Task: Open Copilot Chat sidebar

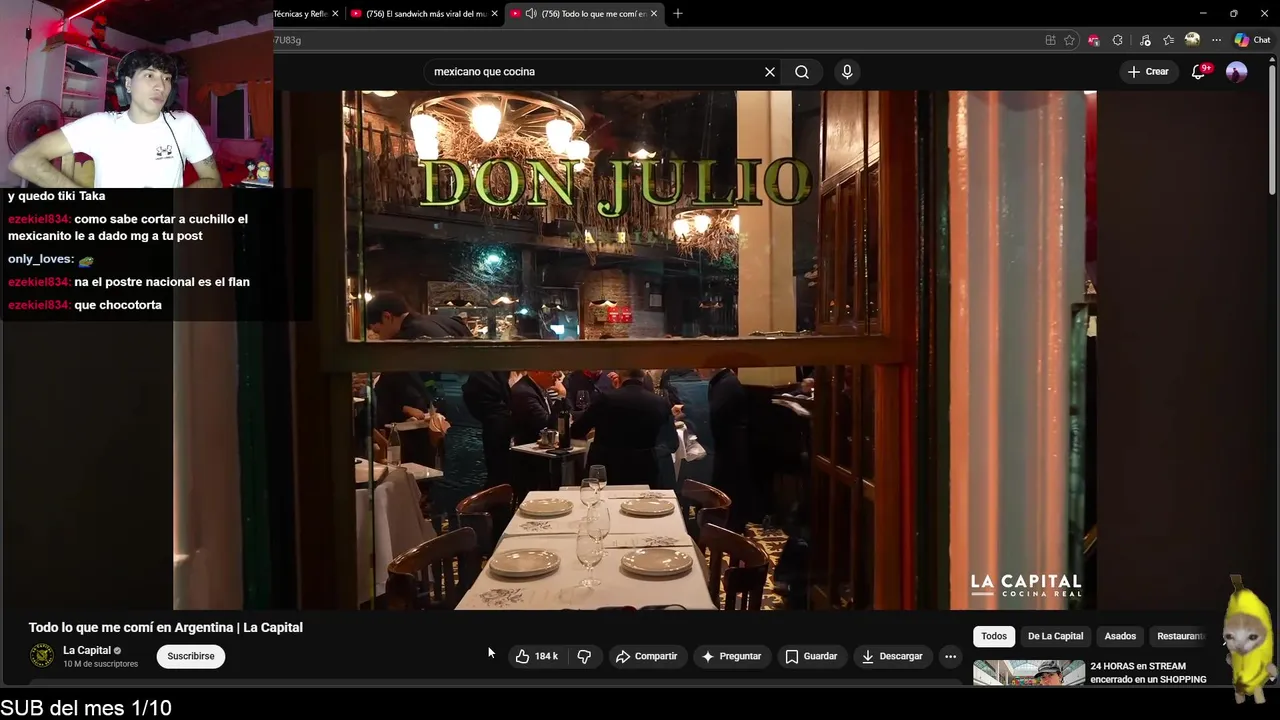Action: click(1252, 40)
